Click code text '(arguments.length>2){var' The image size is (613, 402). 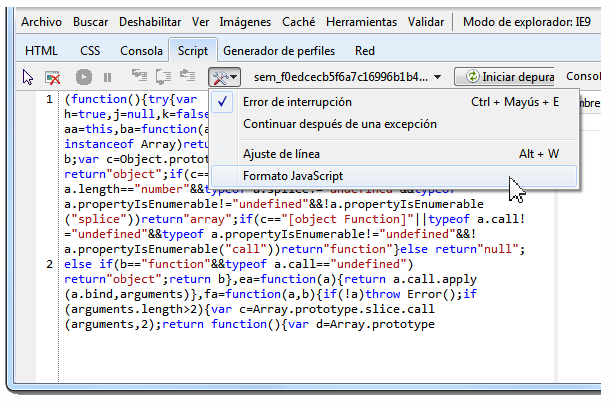(x=148, y=309)
